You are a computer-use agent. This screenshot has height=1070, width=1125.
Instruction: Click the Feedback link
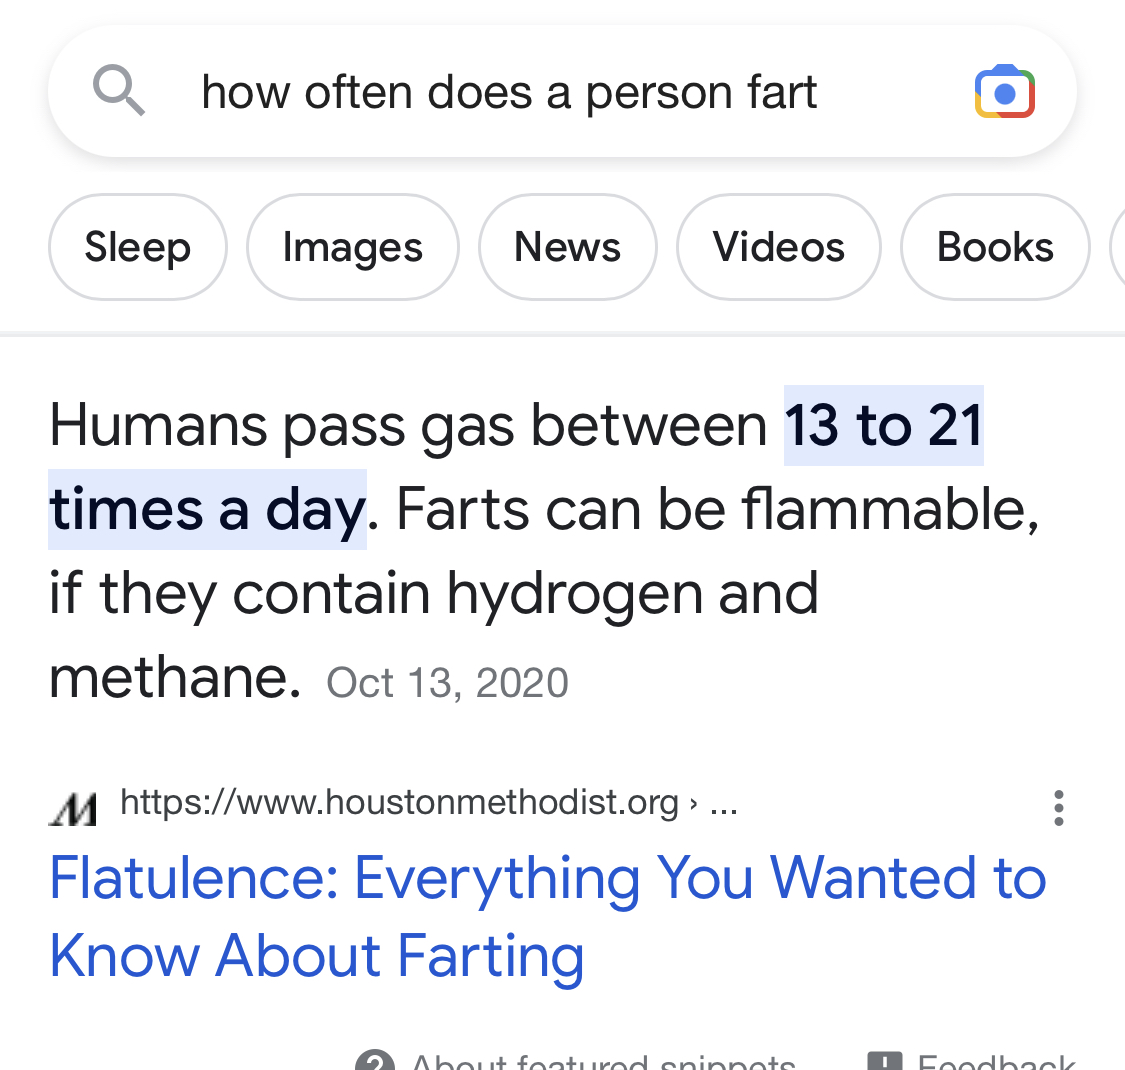pyautogui.click(x=994, y=1062)
